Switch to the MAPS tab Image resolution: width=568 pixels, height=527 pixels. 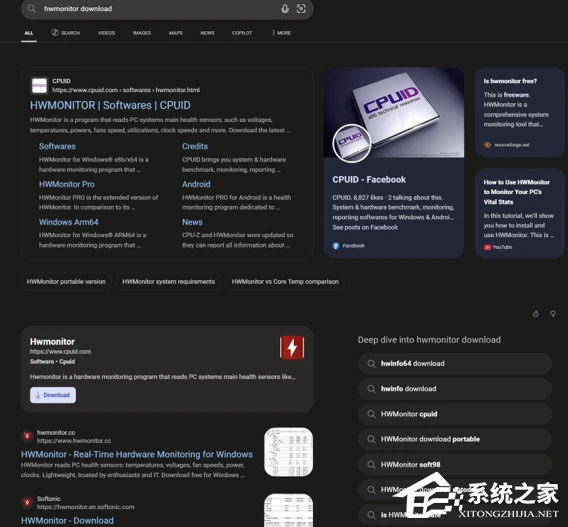176,33
